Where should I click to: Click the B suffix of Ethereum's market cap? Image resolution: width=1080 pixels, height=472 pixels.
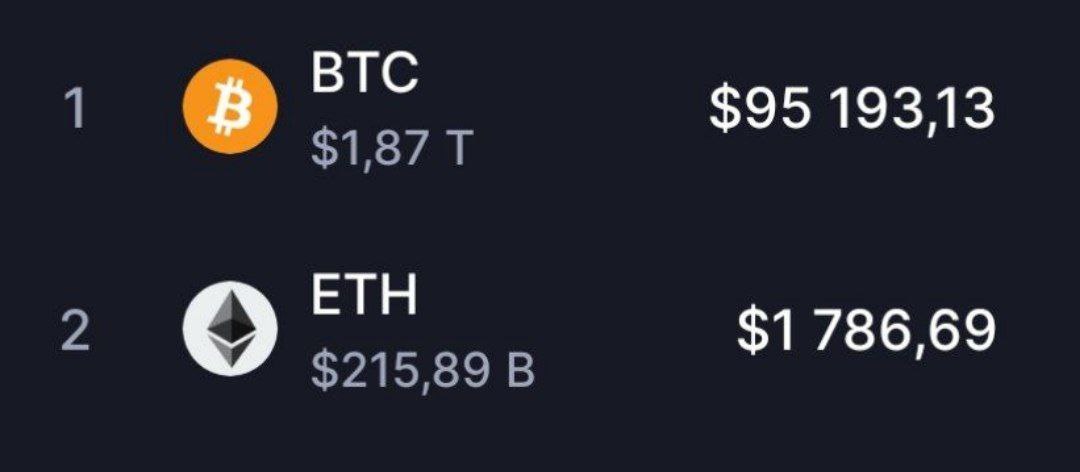(521, 371)
